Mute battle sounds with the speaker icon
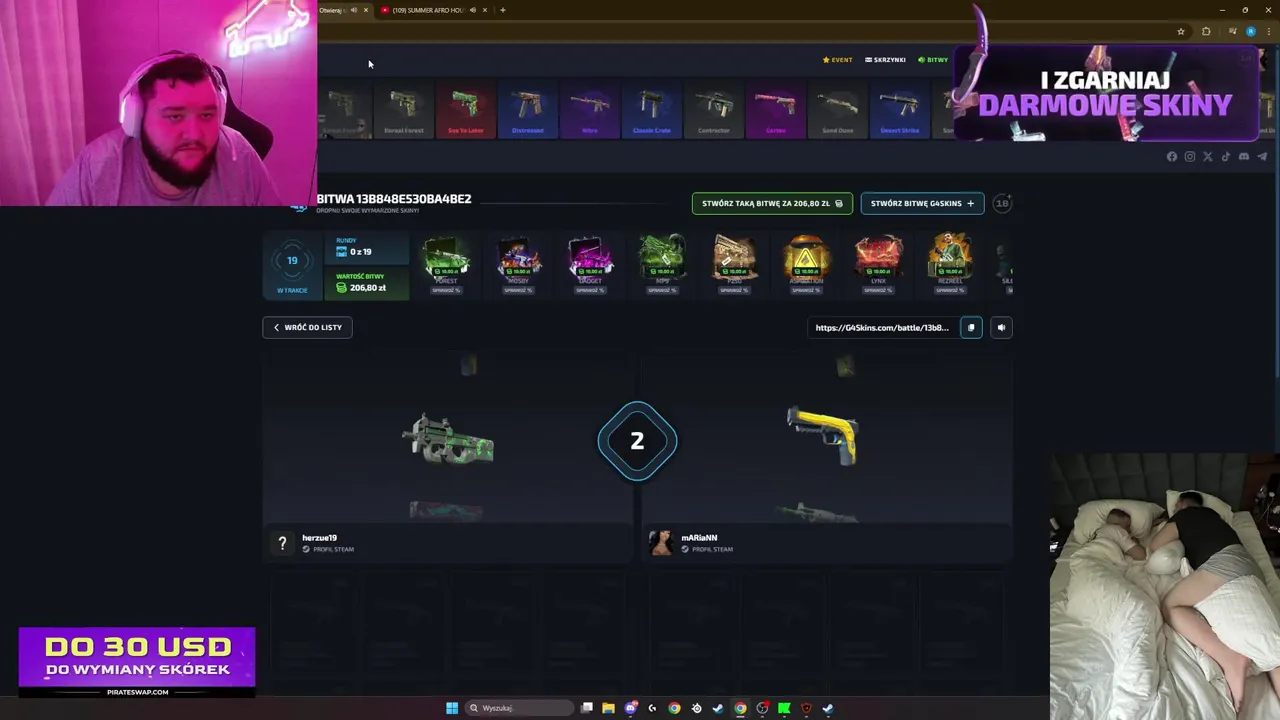Screen dimensions: 1280x720 point(1001,327)
